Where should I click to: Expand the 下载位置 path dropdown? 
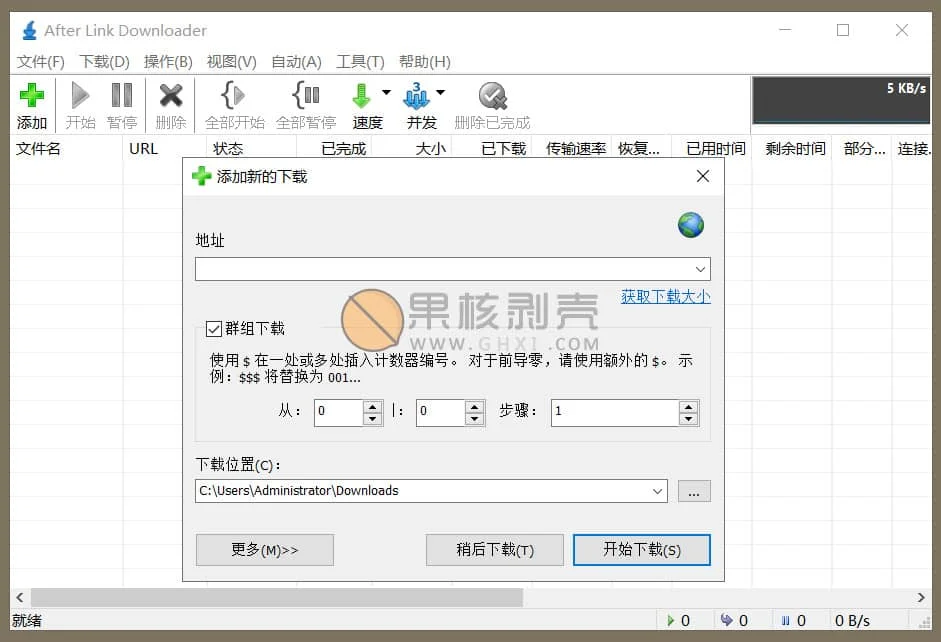tap(657, 491)
